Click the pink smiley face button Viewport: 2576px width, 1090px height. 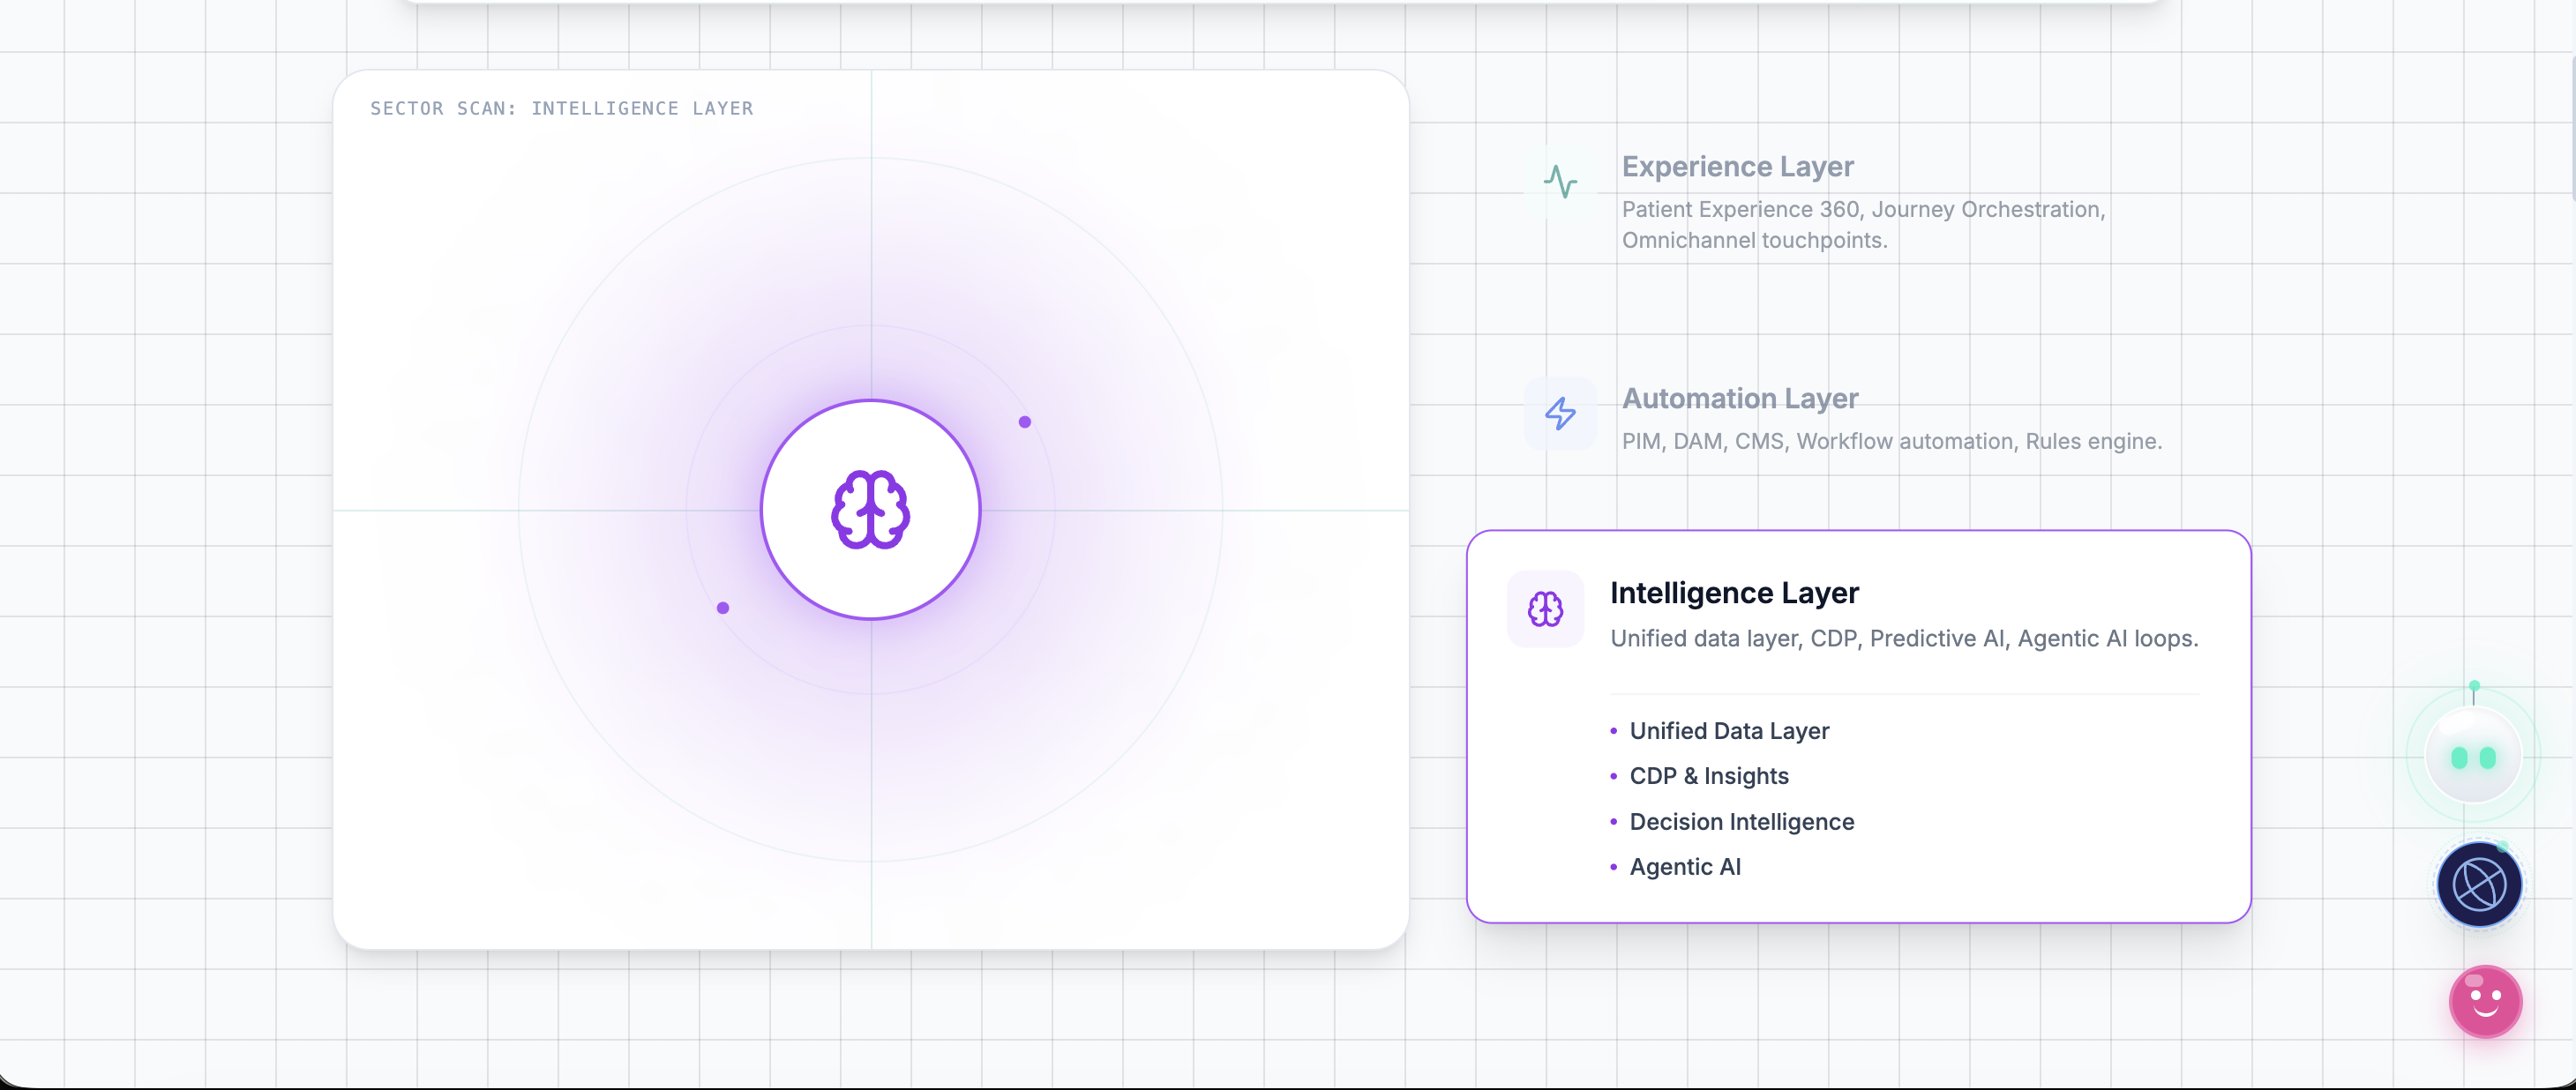2485,1002
